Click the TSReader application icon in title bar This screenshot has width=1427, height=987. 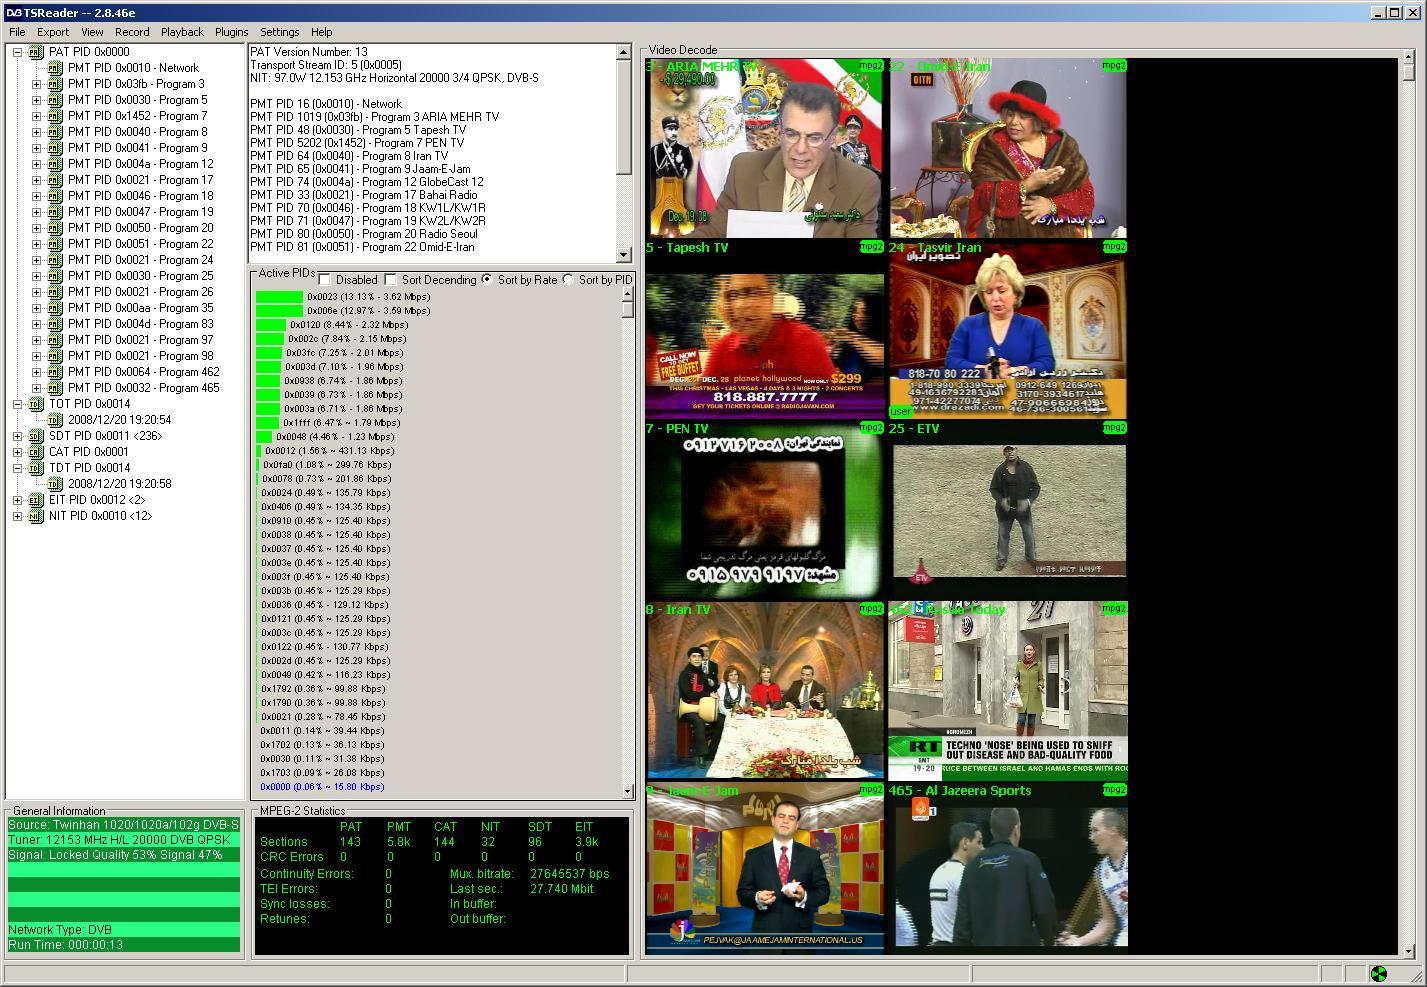point(13,12)
